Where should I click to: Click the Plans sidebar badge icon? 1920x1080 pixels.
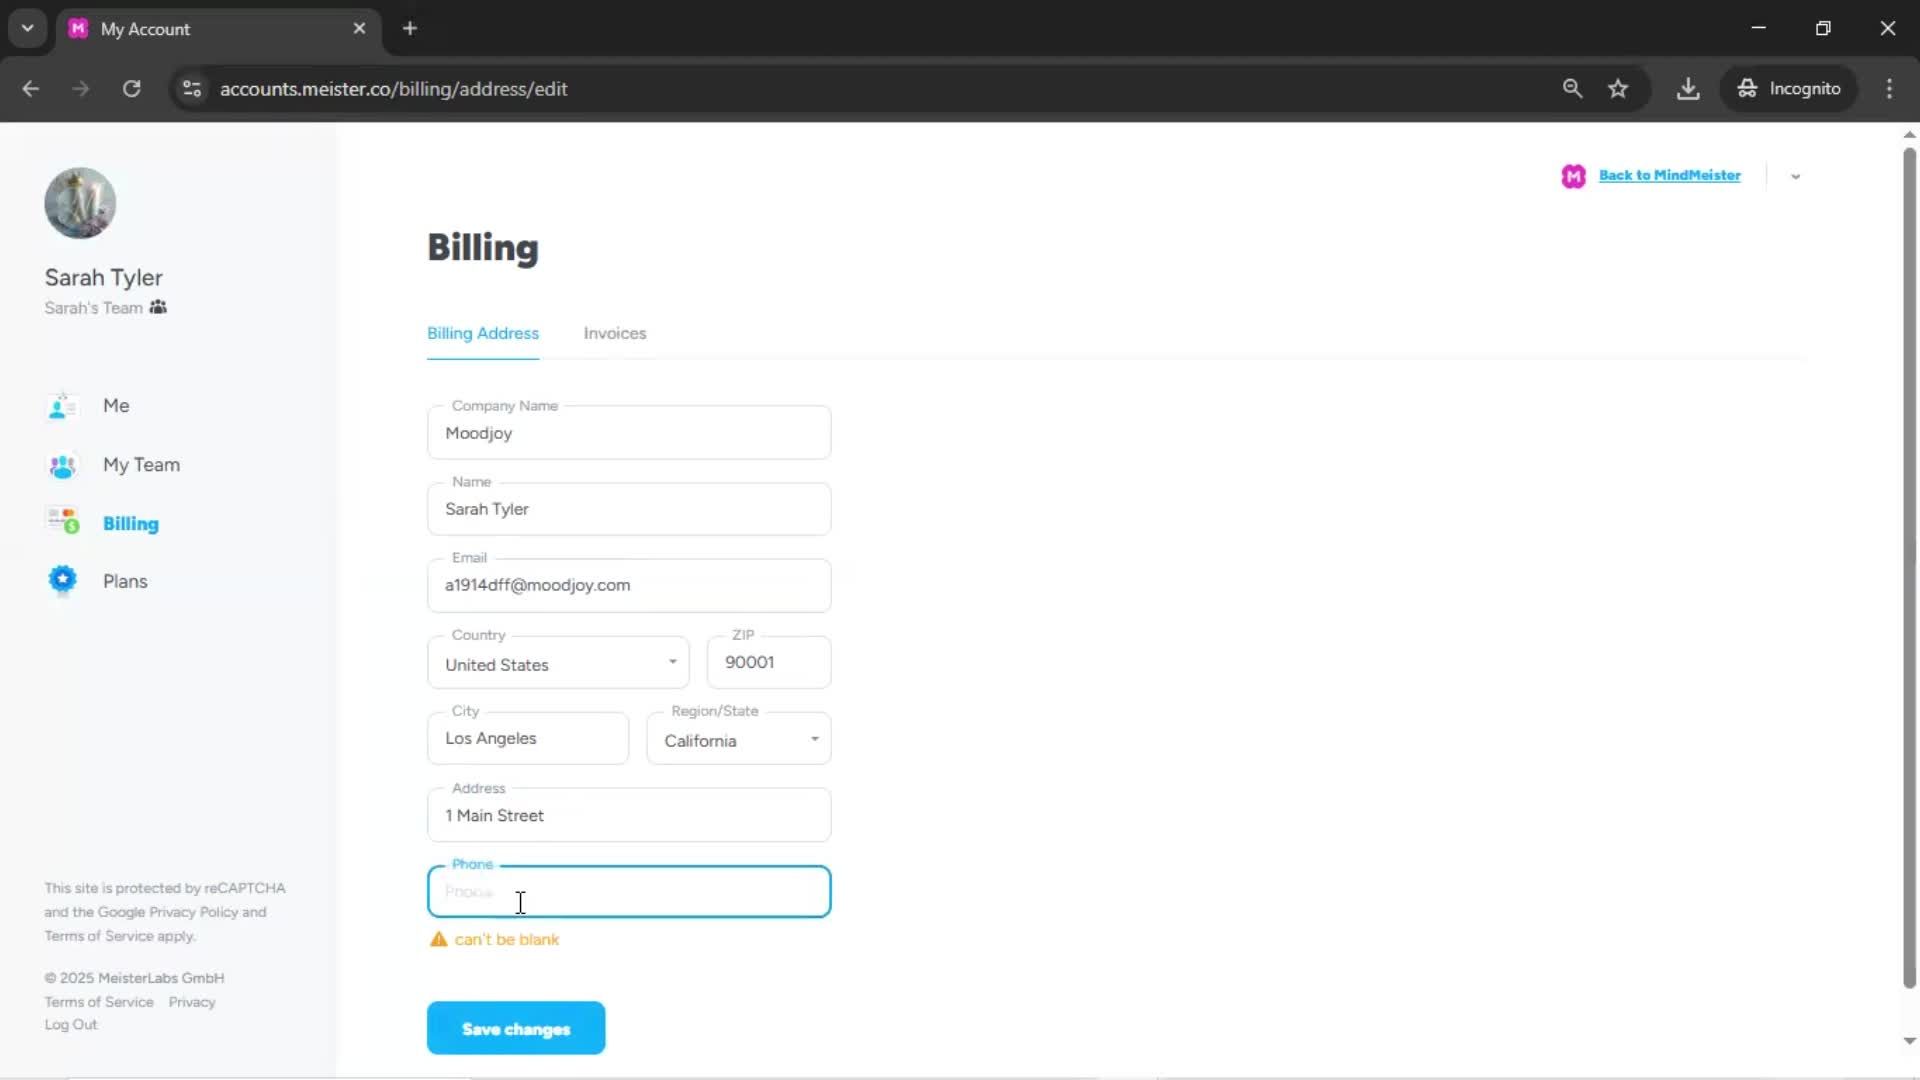coord(62,579)
